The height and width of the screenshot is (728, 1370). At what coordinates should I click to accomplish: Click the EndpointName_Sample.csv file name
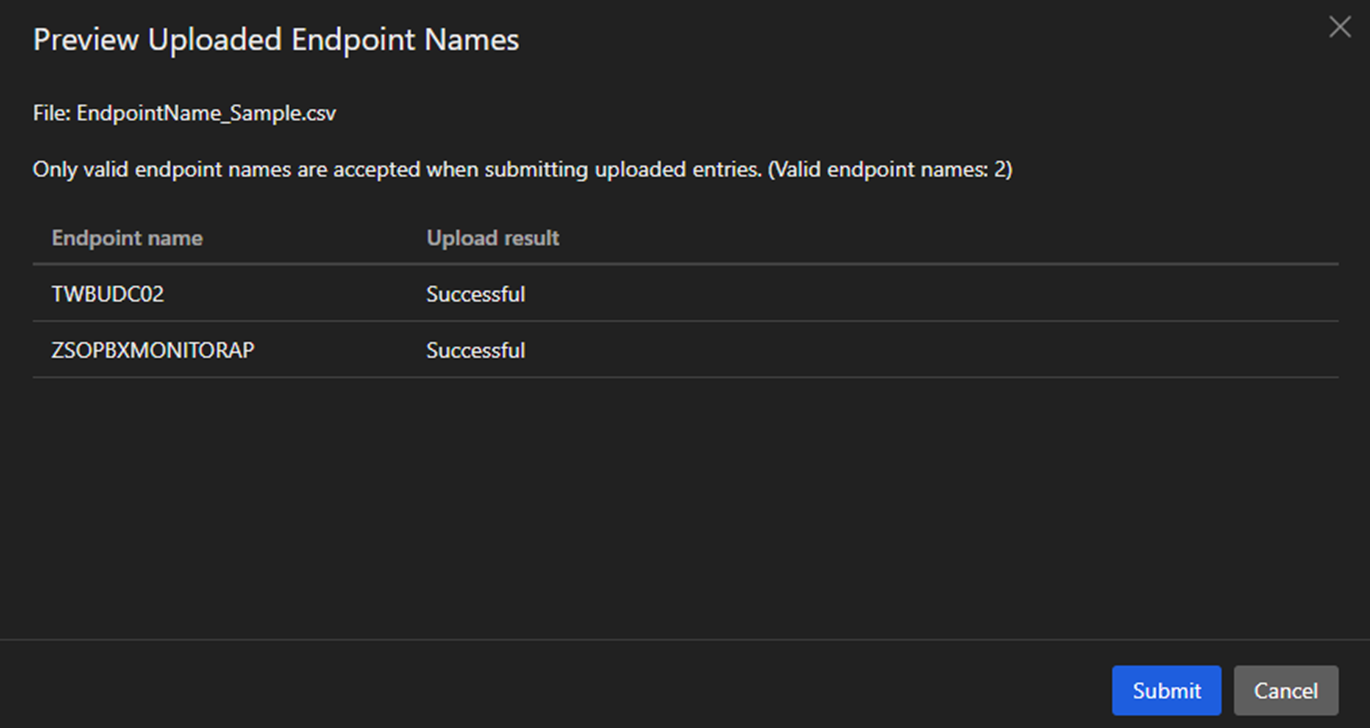click(206, 113)
